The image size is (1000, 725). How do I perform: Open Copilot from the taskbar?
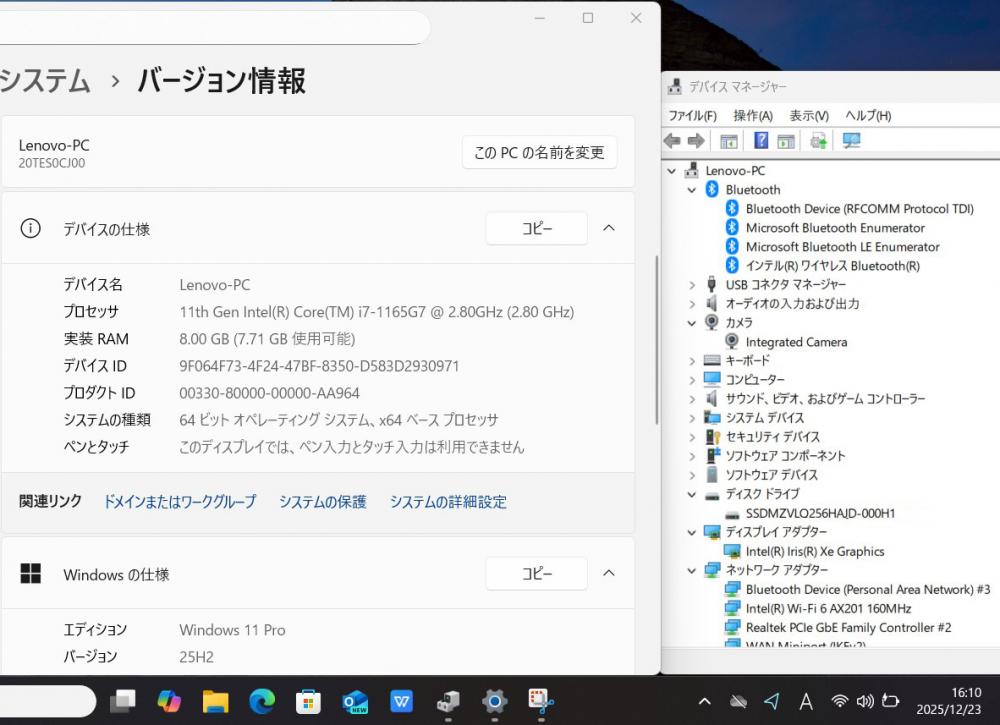(x=169, y=701)
